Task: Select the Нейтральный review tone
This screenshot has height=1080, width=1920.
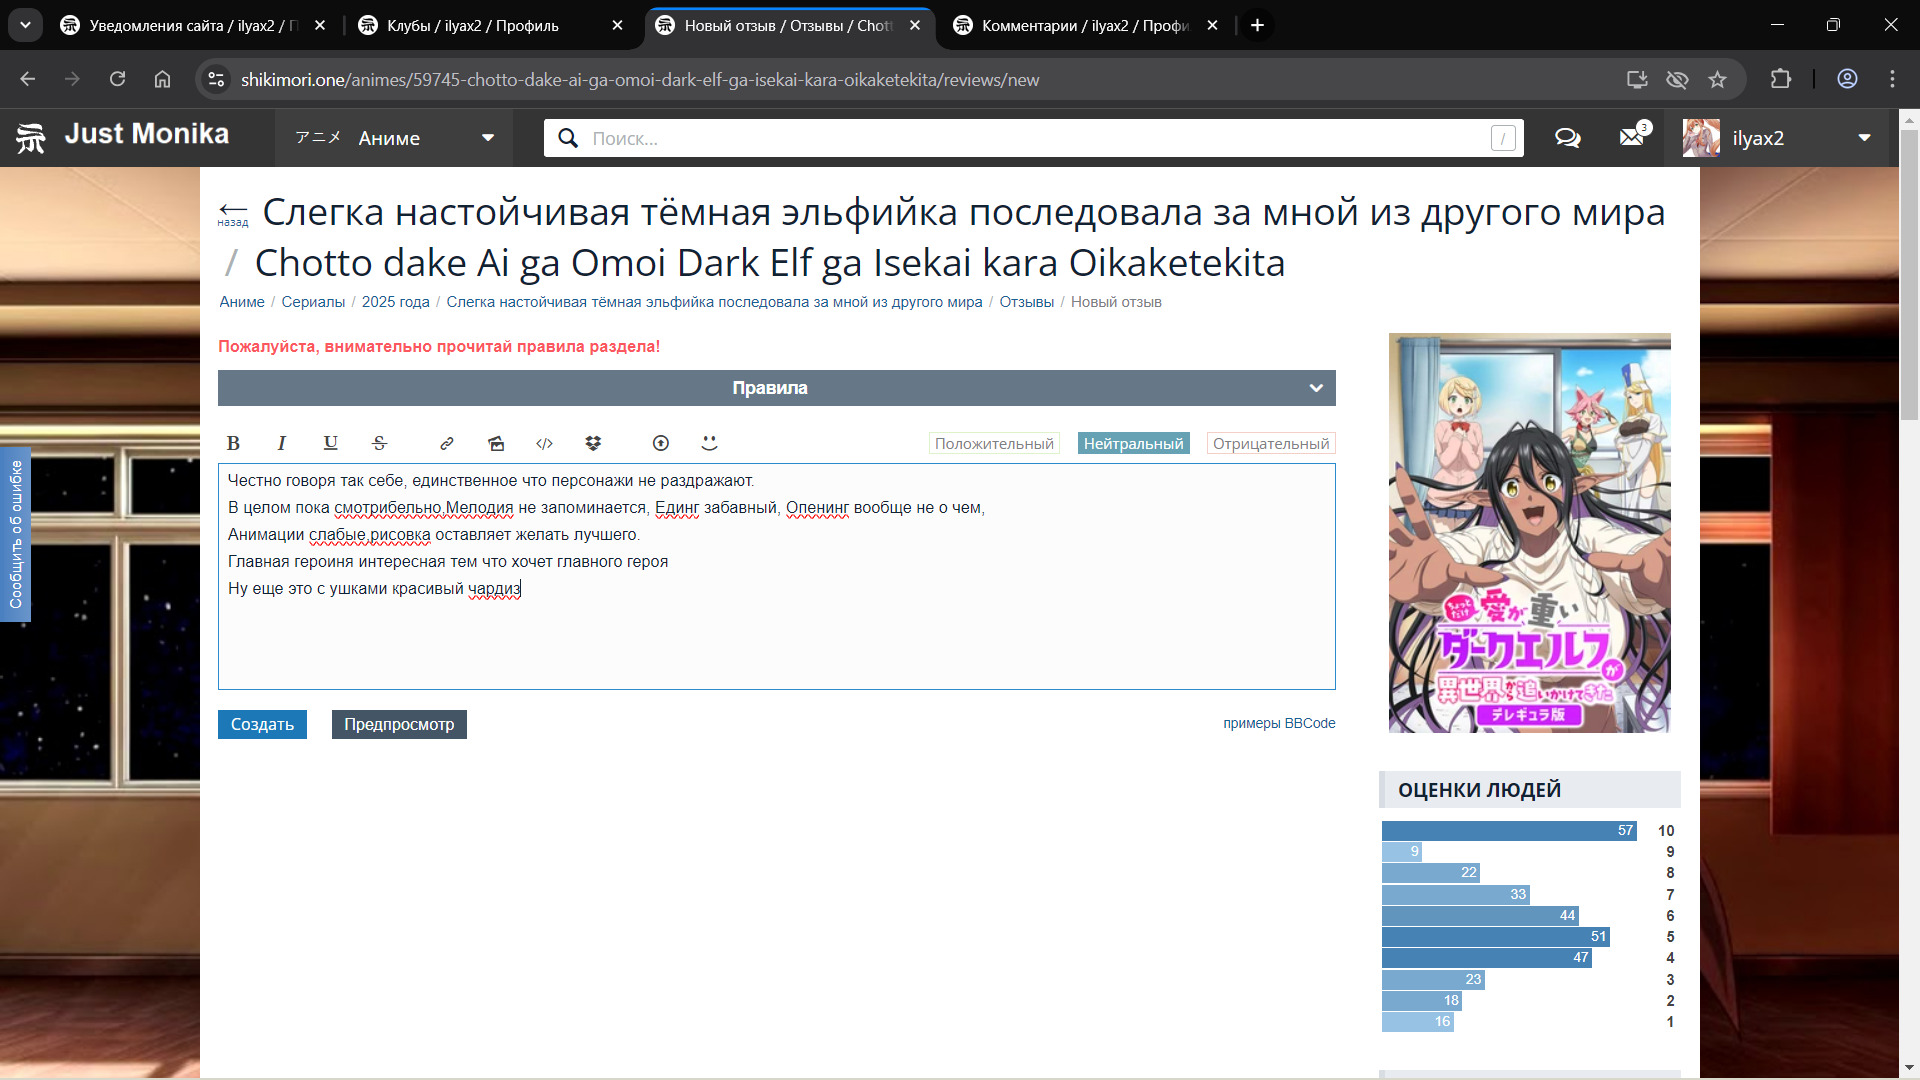Action: (1133, 443)
